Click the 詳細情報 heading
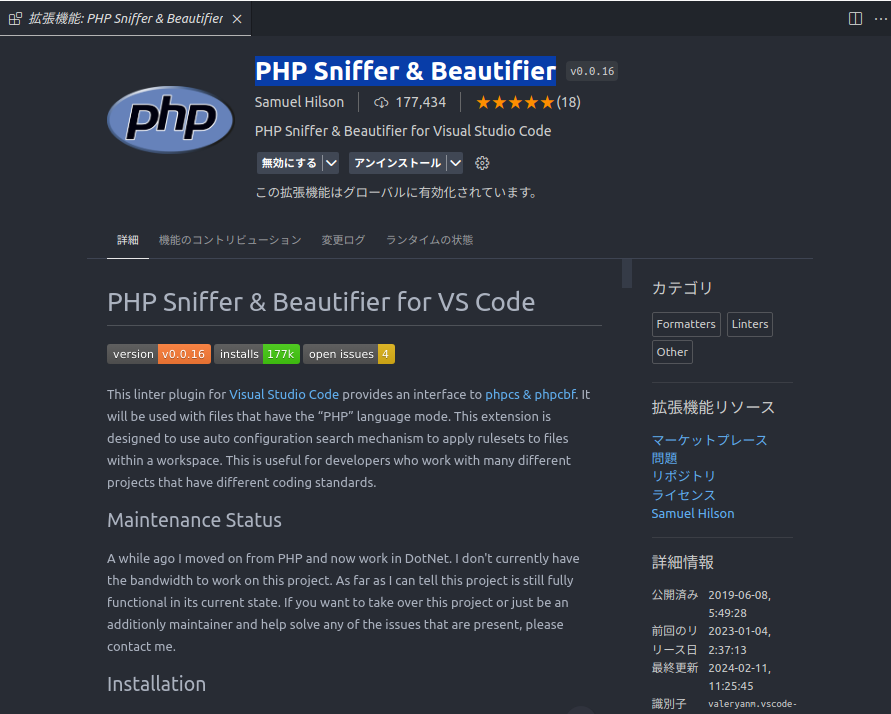The image size is (891, 714). coord(682,562)
